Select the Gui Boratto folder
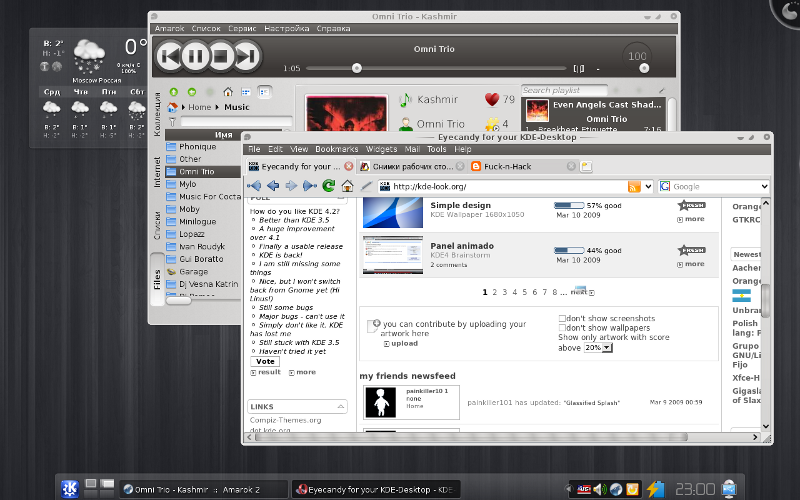Image resolution: width=800 pixels, height=500 pixels. [203, 259]
